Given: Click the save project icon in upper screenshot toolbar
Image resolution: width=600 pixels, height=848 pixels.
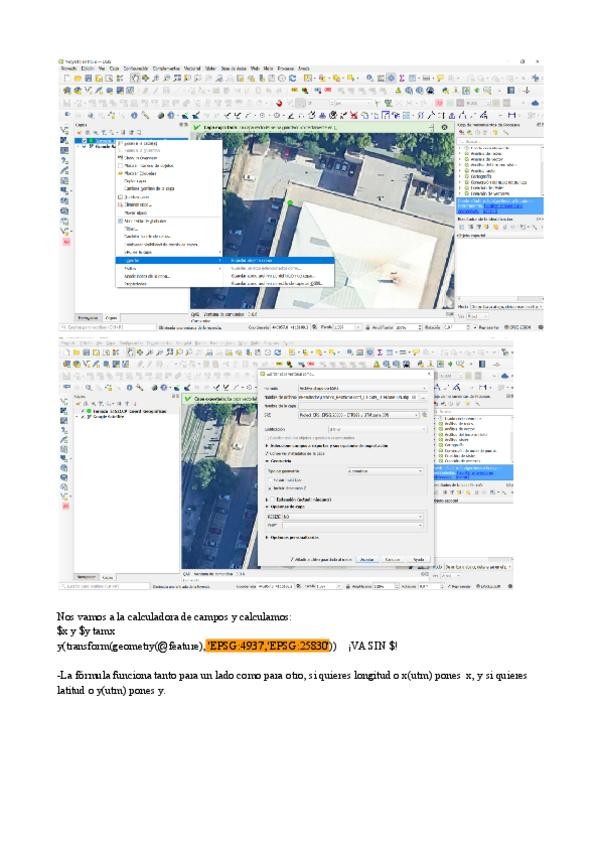Looking at the screenshot, I should point(88,78).
